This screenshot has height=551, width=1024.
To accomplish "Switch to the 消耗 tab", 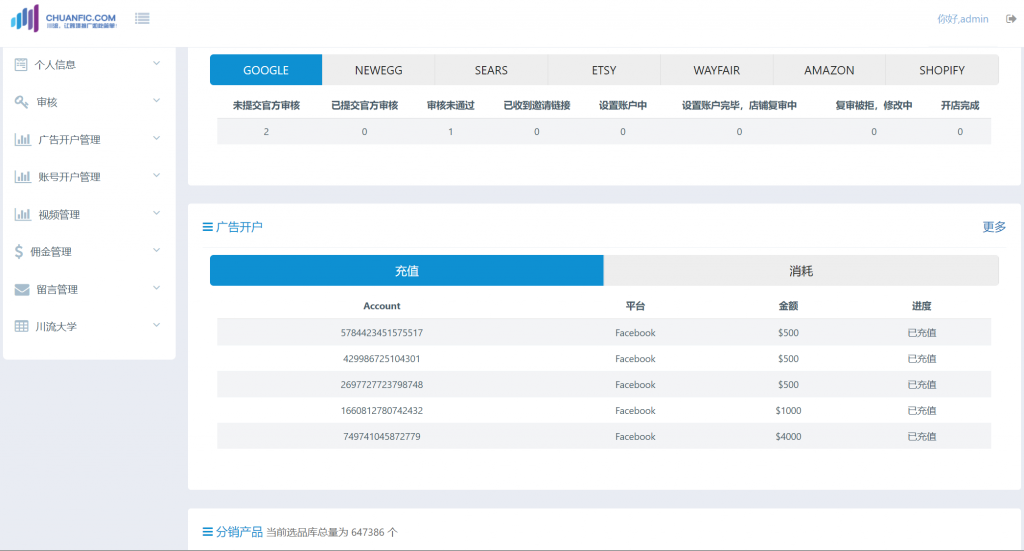I will (x=801, y=270).
